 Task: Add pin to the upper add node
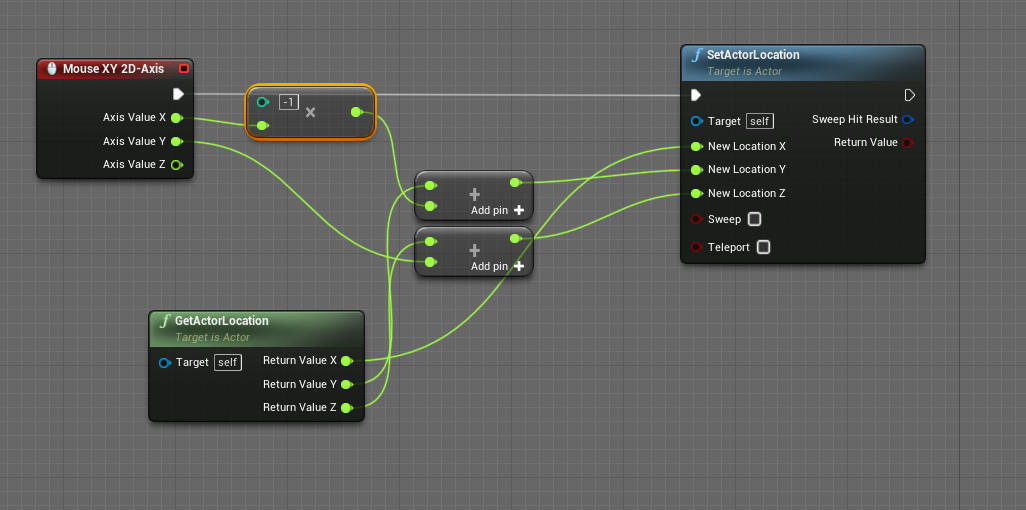[497, 210]
